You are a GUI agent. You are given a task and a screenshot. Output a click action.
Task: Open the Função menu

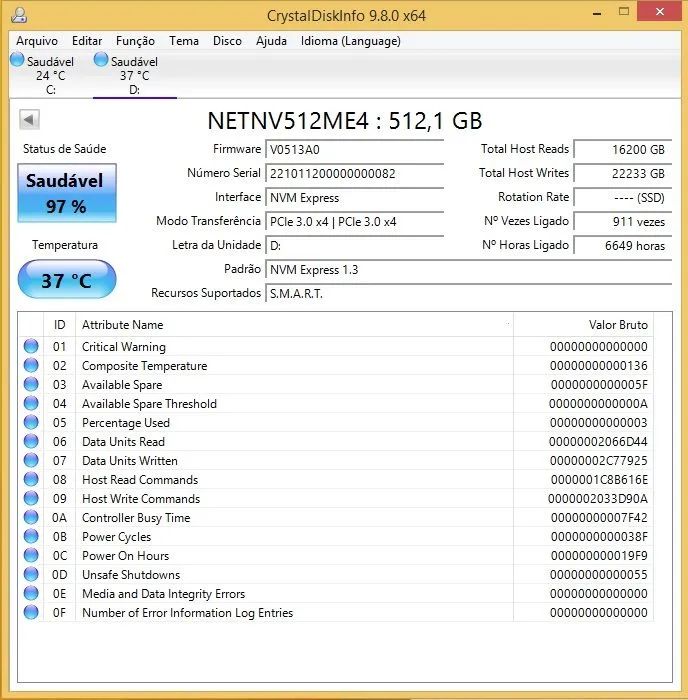[135, 41]
